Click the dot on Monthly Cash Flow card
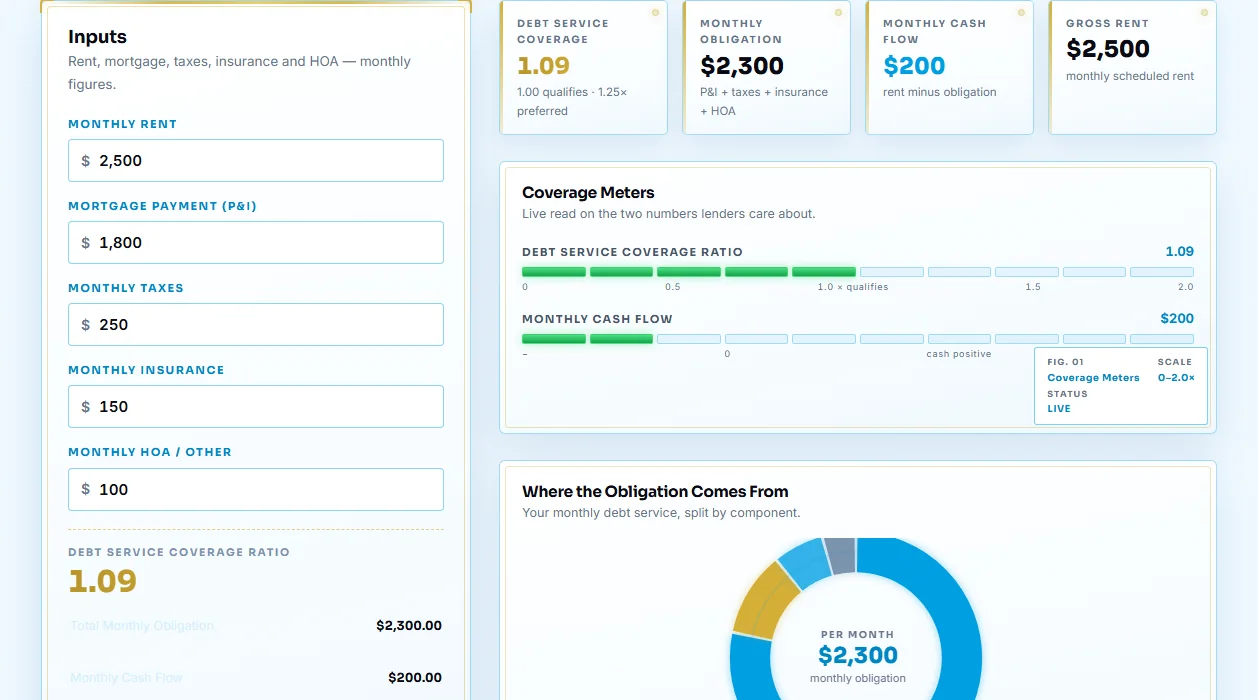 pos(1021,13)
